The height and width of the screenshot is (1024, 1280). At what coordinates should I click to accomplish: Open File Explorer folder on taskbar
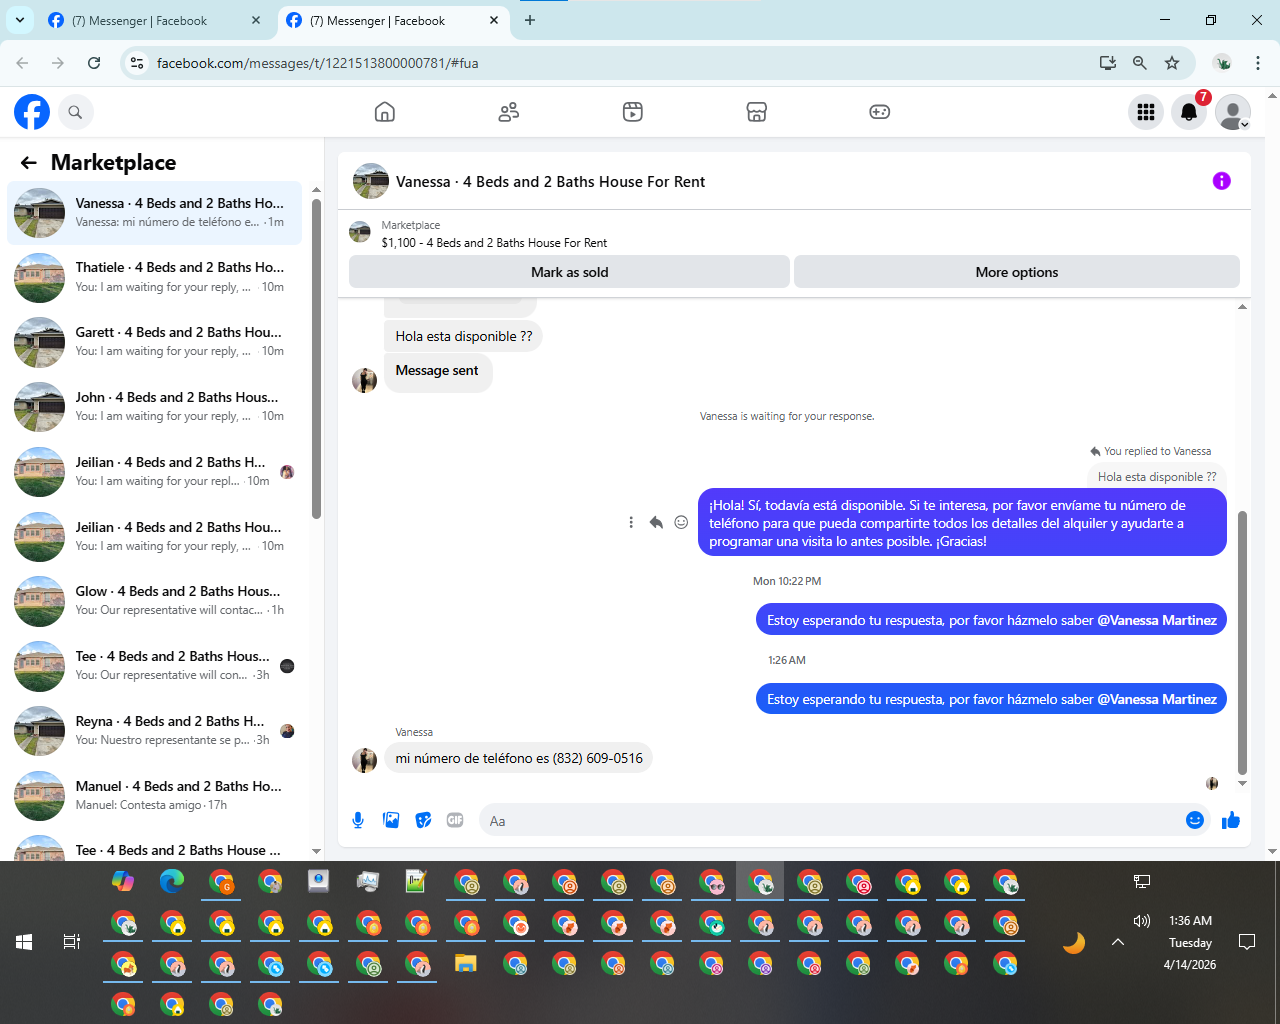click(x=466, y=964)
